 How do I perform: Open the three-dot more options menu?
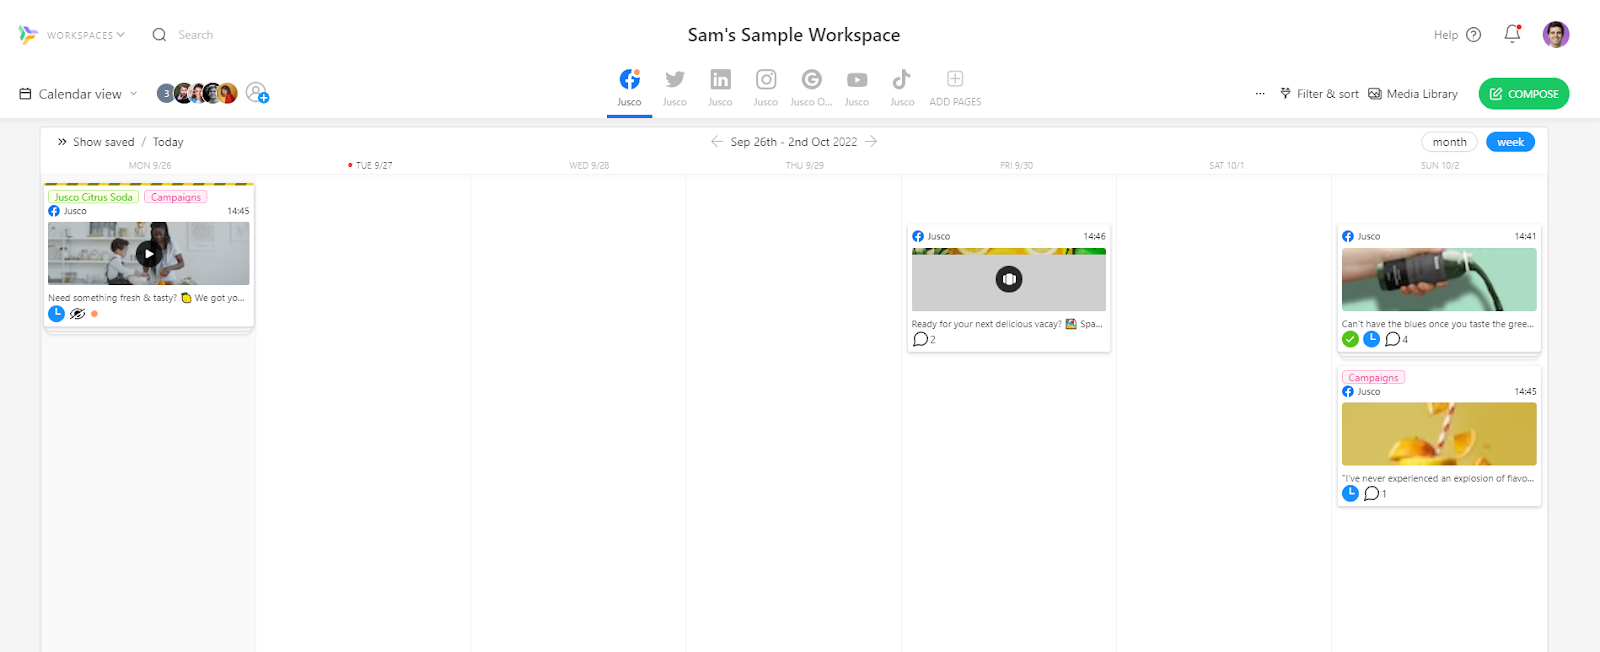click(x=1260, y=94)
